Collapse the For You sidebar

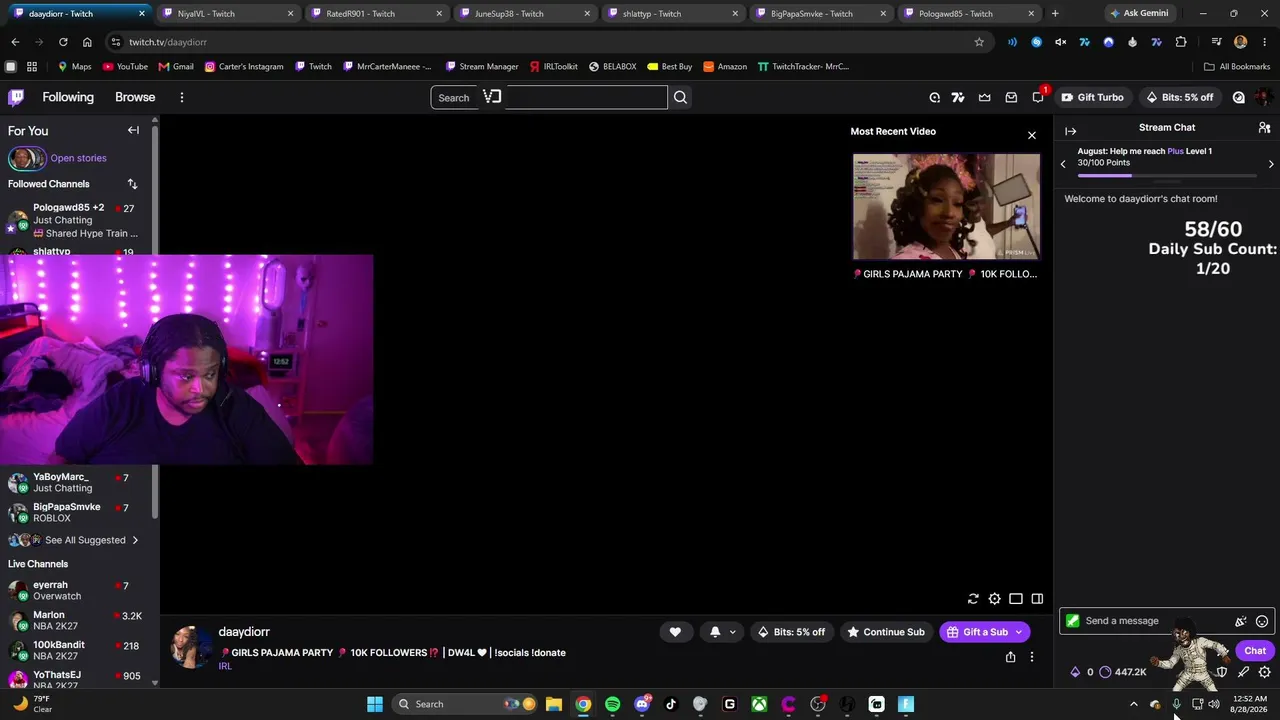(133, 130)
